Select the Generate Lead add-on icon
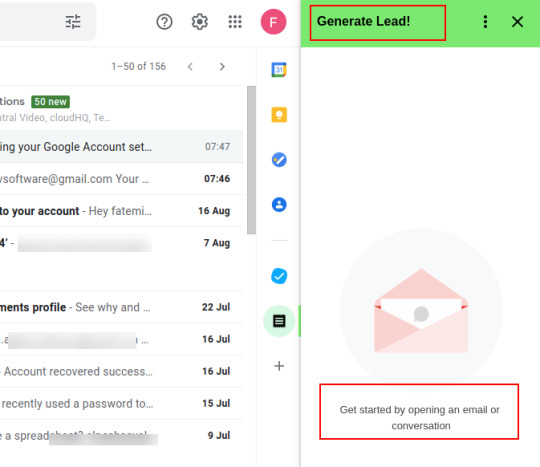The height and width of the screenshot is (467, 540). point(279,321)
